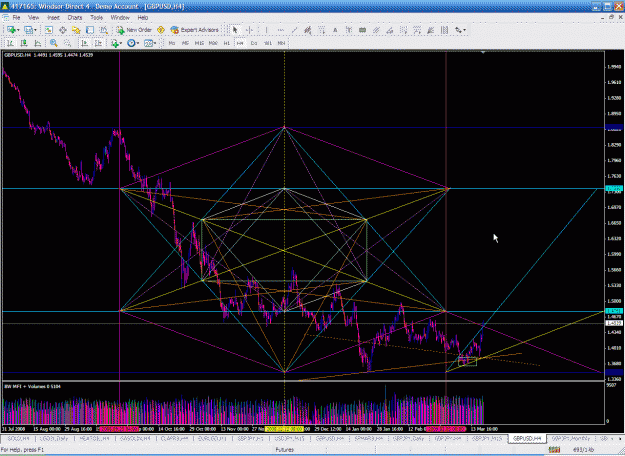Open the View menu
The image size is (625, 456).
(33, 18)
